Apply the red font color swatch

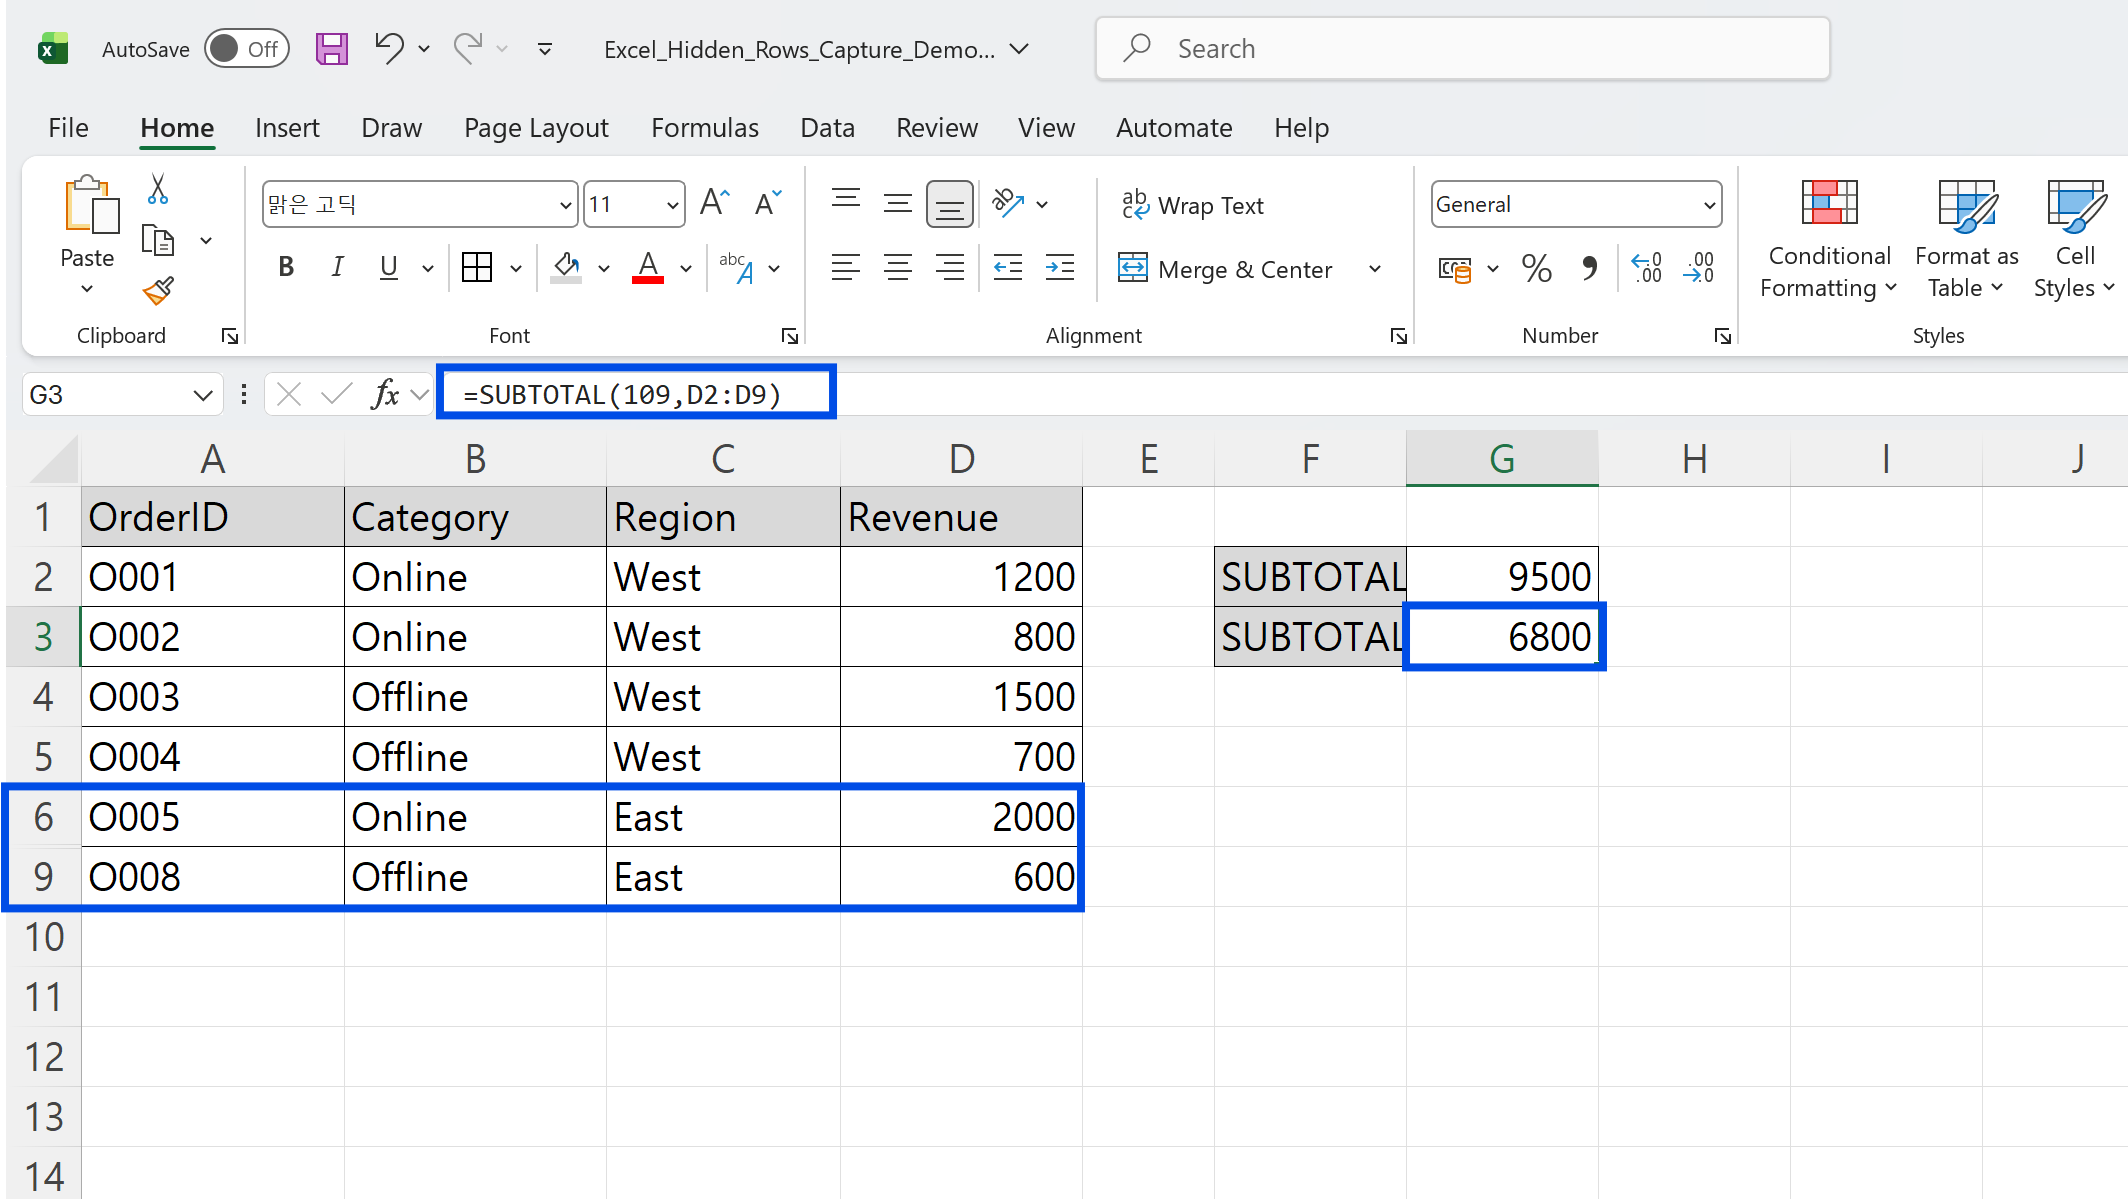[648, 268]
